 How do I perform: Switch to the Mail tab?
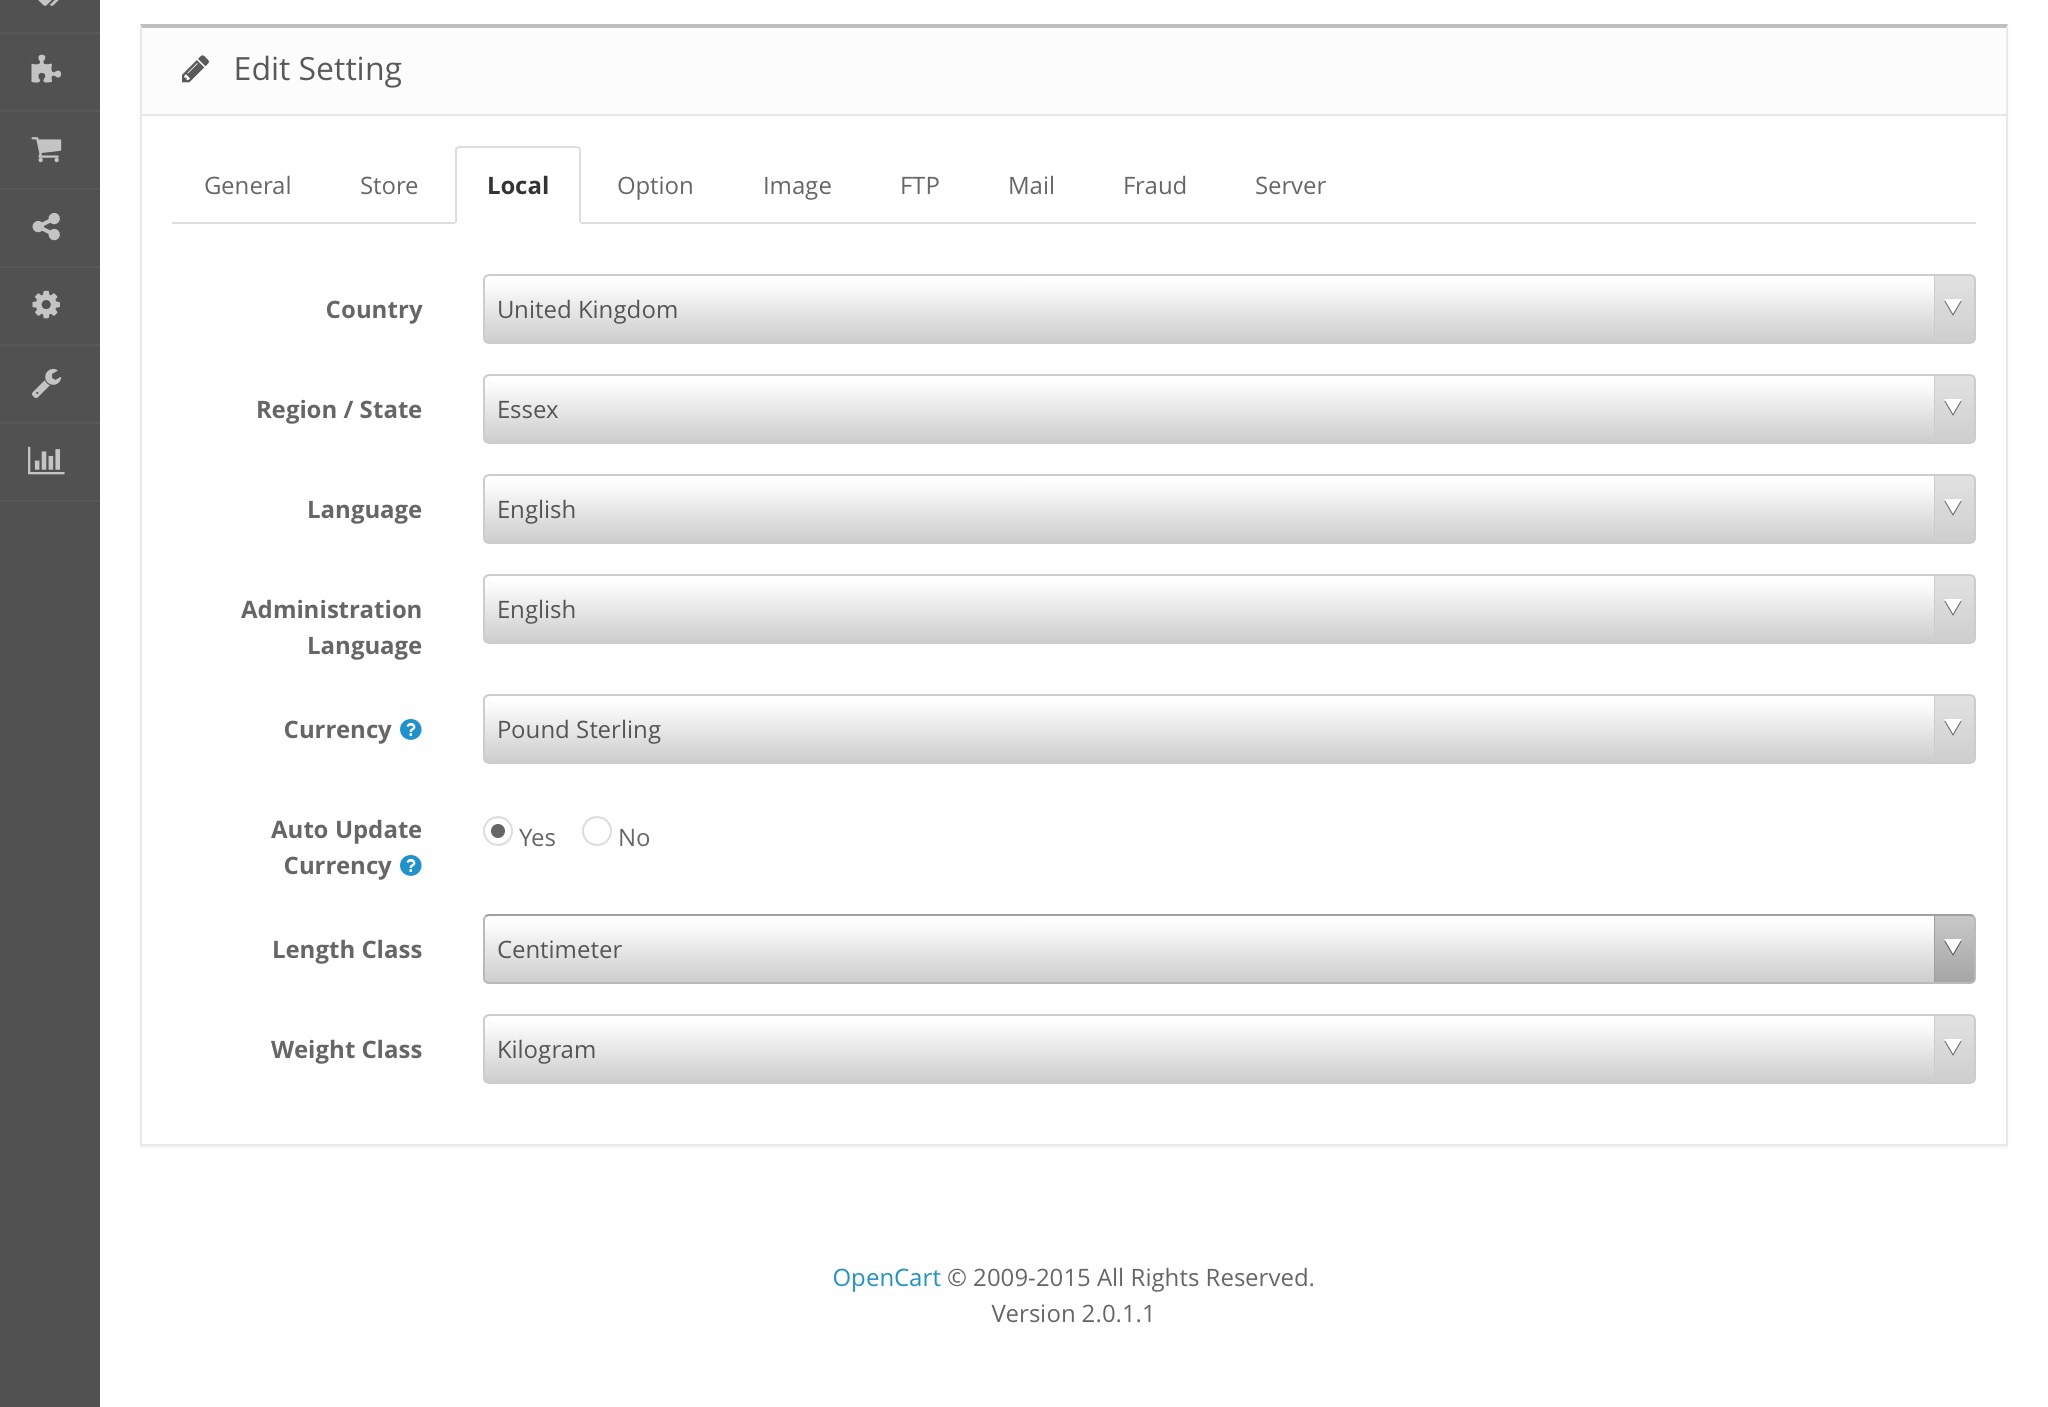(1031, 186)
